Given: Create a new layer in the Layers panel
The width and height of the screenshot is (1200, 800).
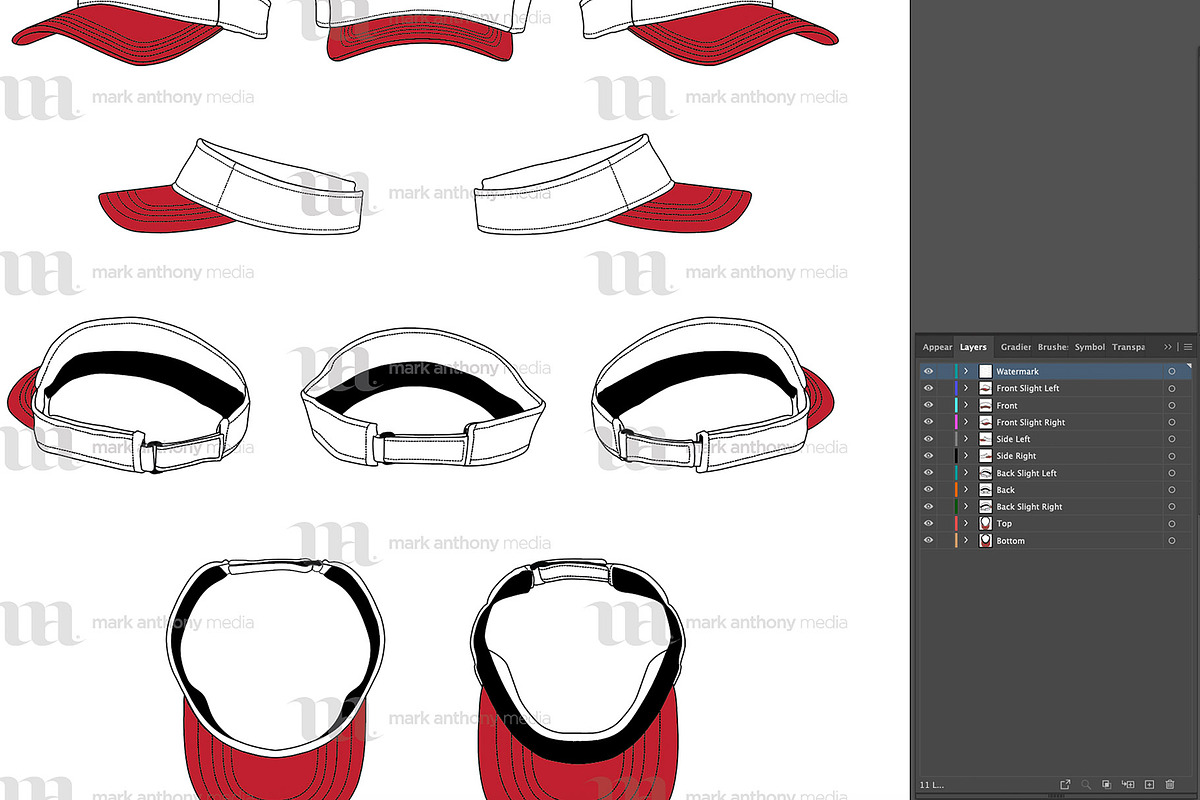Looking at the screenshot, I should tap(1149, 784).
